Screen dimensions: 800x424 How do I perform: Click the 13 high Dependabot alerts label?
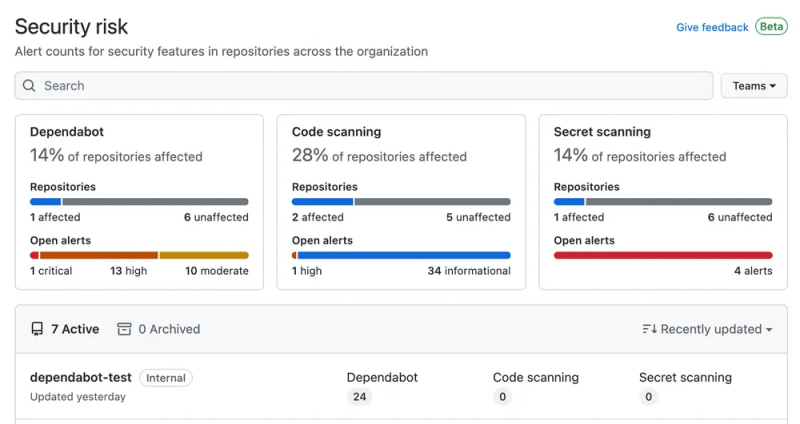click(128, 271)
